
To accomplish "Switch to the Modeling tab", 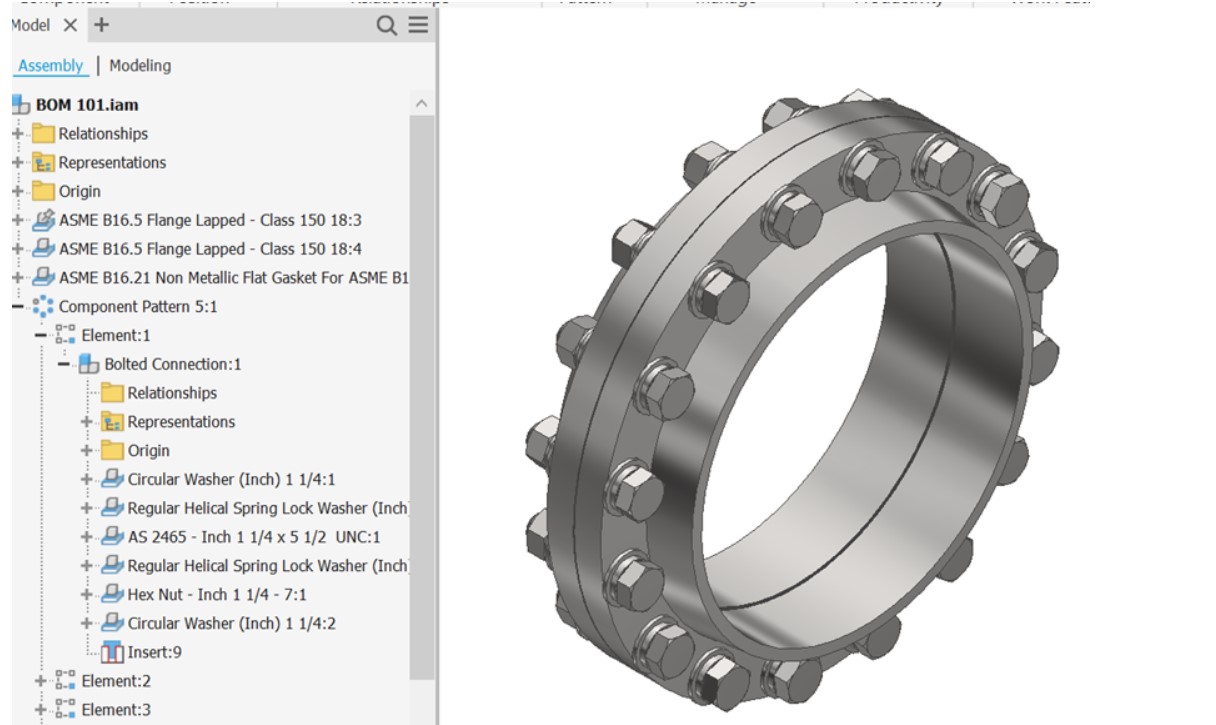I will (x=140, y=66).
